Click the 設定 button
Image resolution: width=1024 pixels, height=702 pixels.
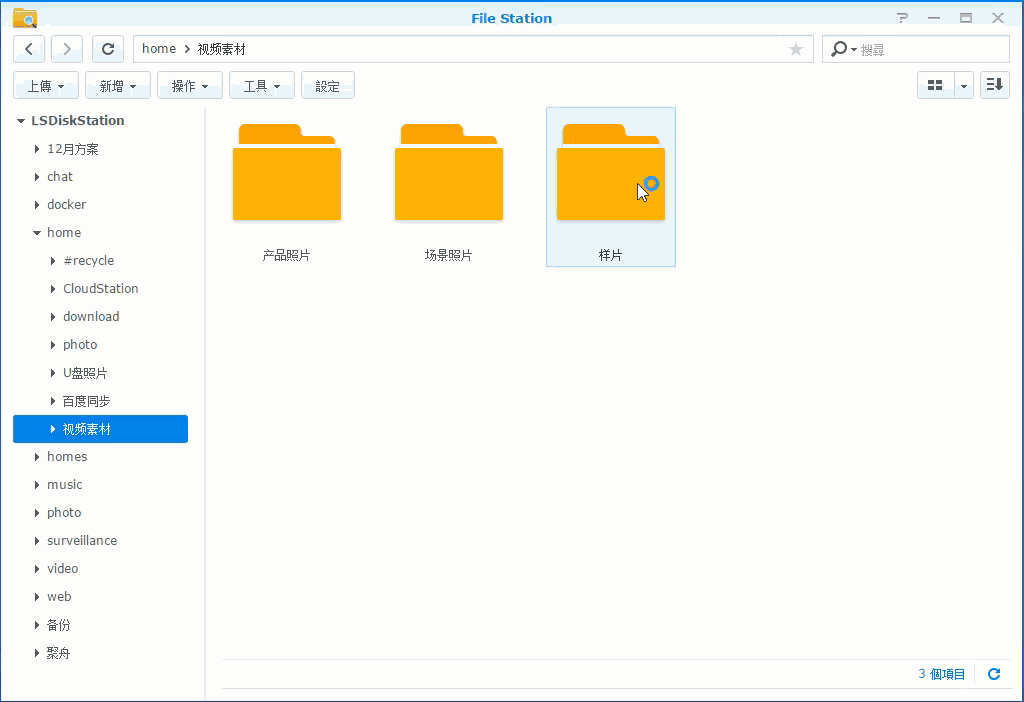point(328,85)
